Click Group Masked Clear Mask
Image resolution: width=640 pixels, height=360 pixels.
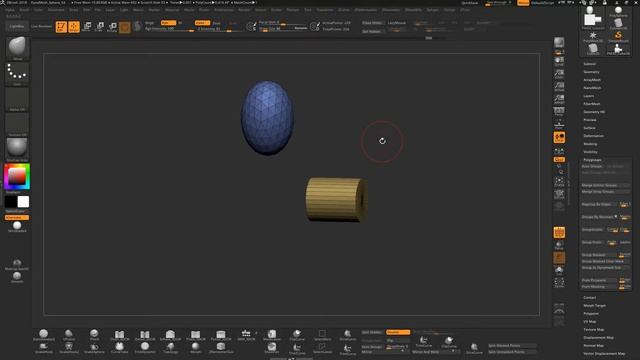pos(606,261)
